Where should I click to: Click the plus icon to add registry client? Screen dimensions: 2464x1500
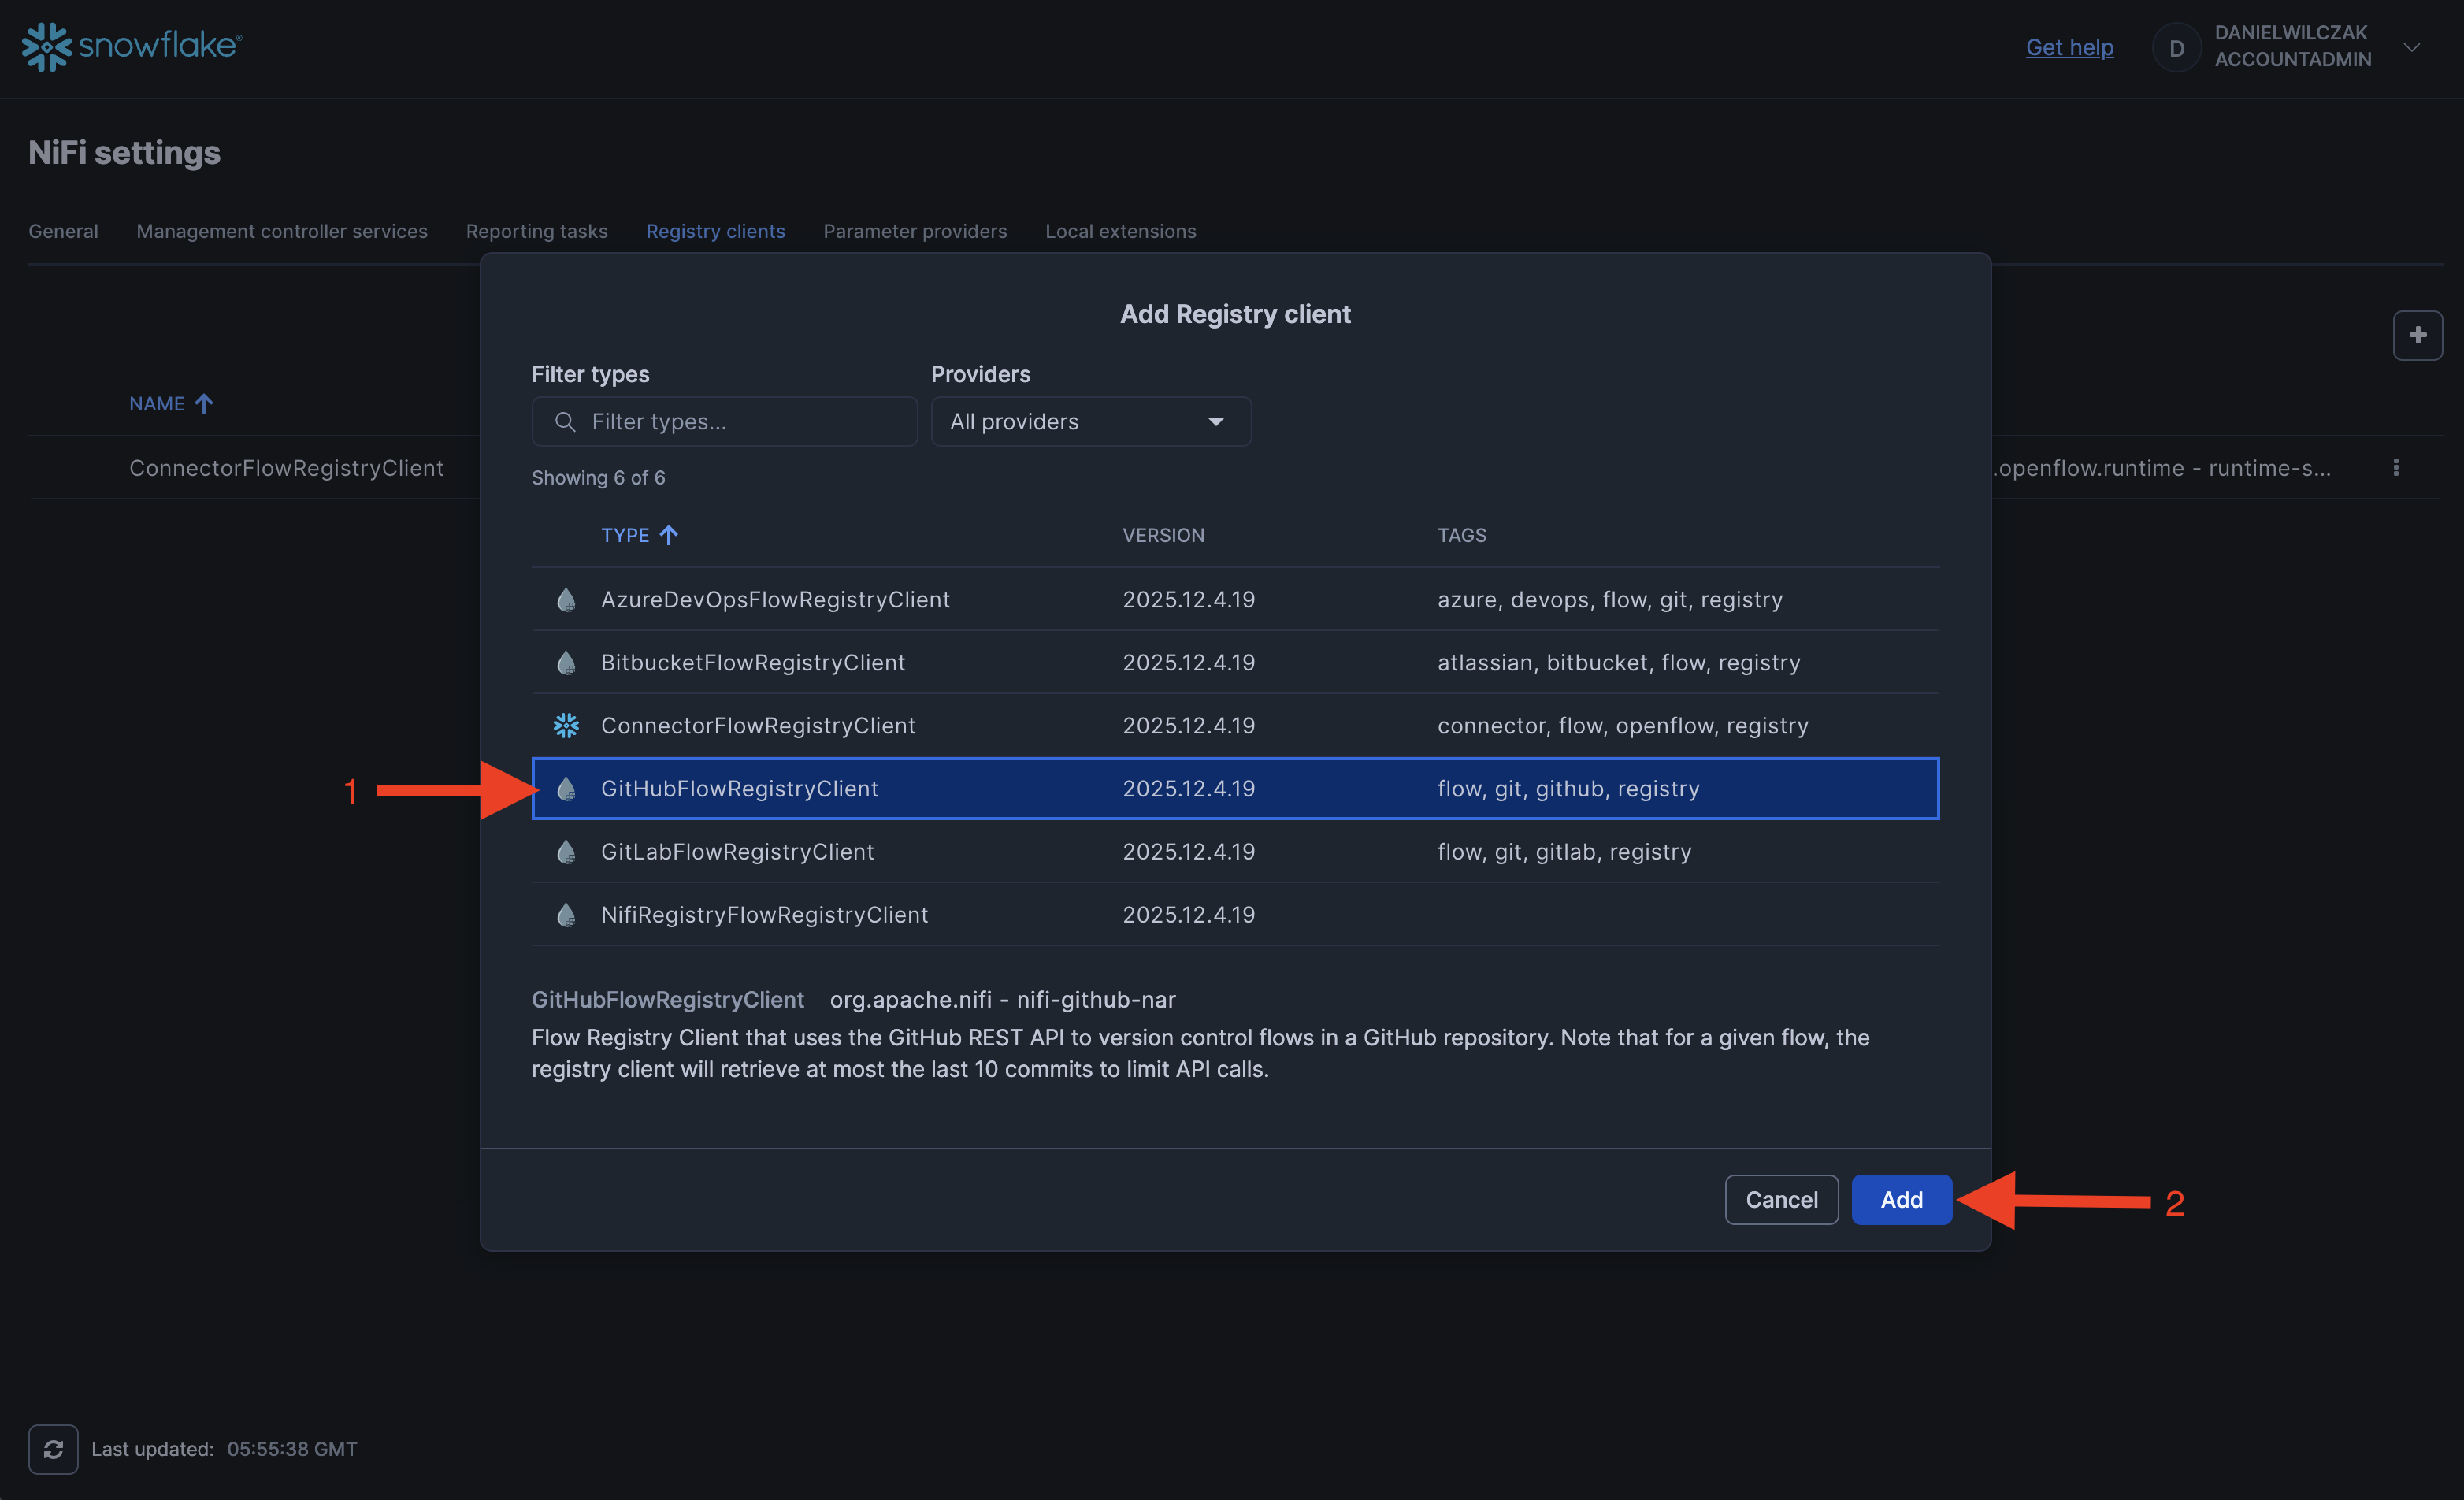click(x=2417, y=335)
